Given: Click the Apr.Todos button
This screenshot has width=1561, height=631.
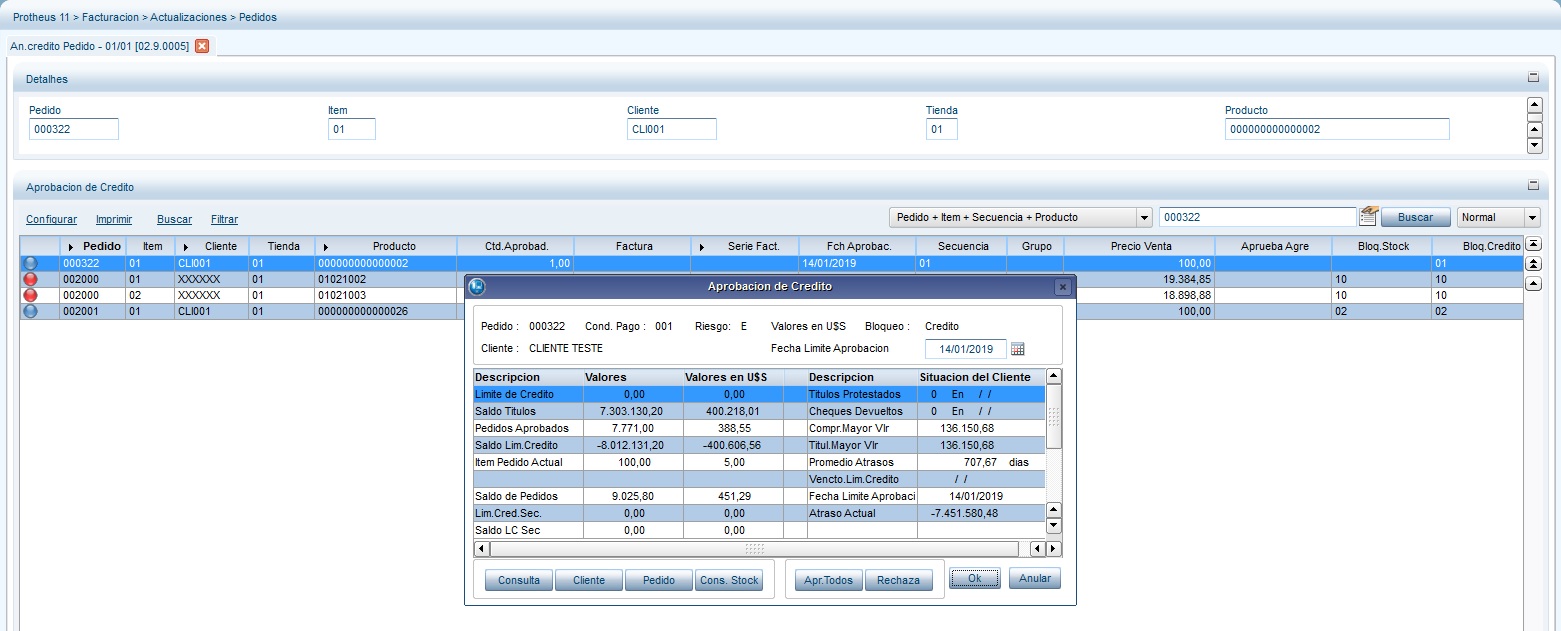Looking at the screenshot, I should pos(829,580).
